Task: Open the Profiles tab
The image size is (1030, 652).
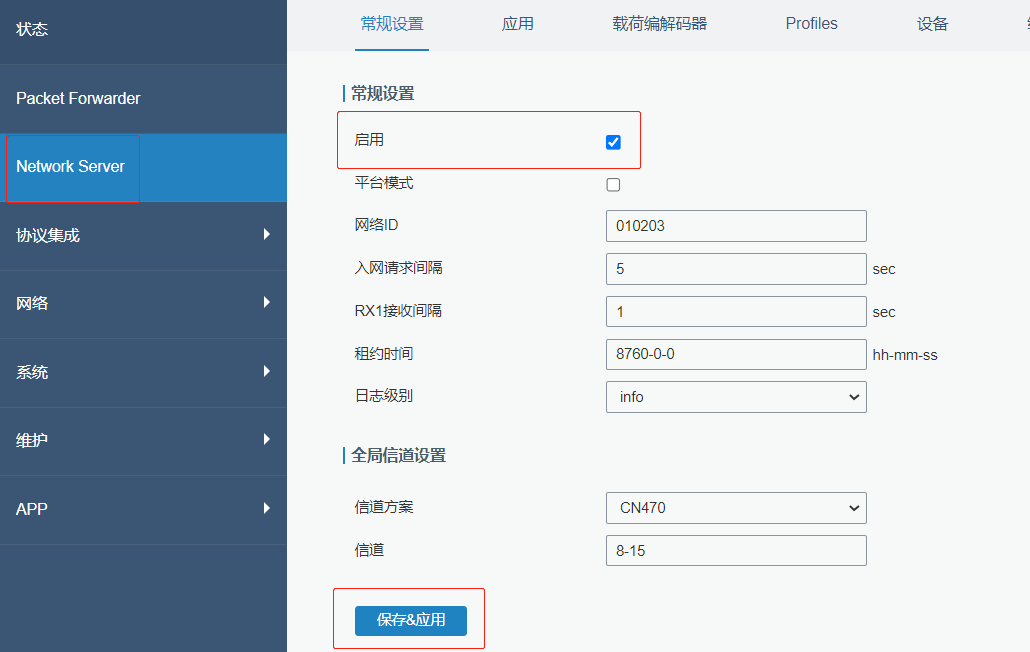Action: click(x=811, y=24)
